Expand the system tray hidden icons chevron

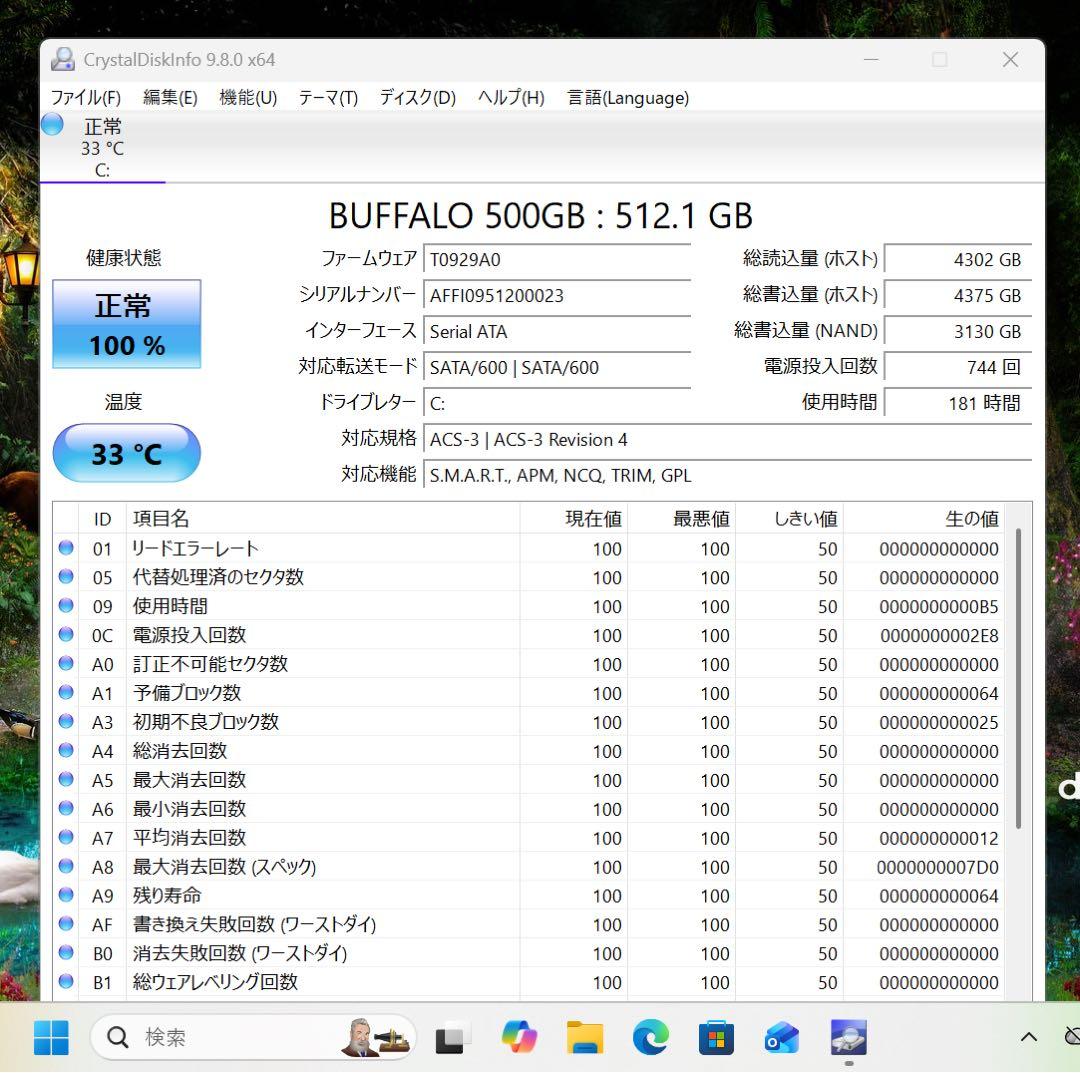point(1029,1037)
